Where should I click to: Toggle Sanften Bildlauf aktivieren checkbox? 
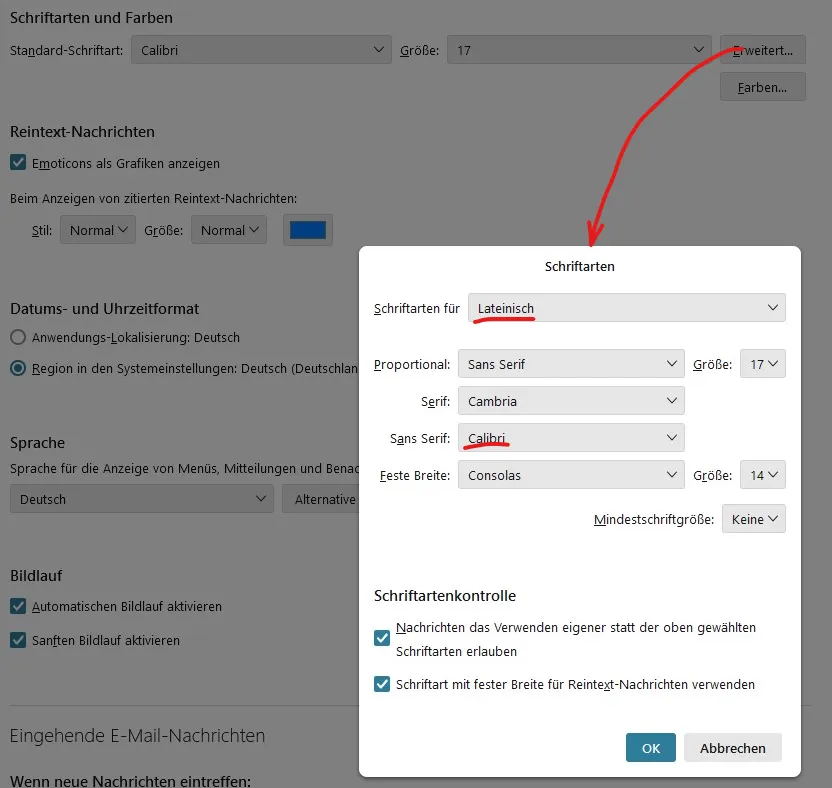[x=18, y=640]
